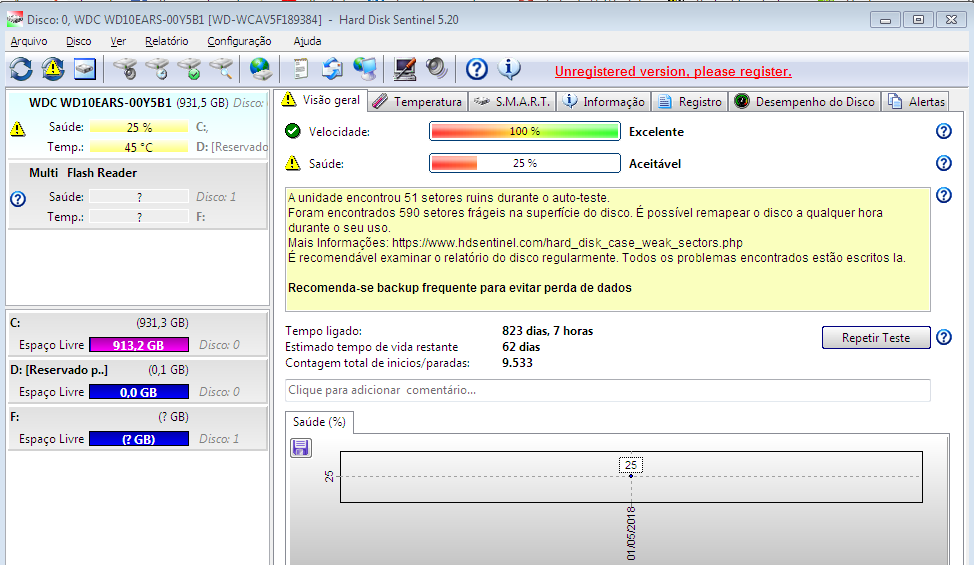Open the Ajuda menu
The image size is (974, 565).
click(x=307, y=41)
